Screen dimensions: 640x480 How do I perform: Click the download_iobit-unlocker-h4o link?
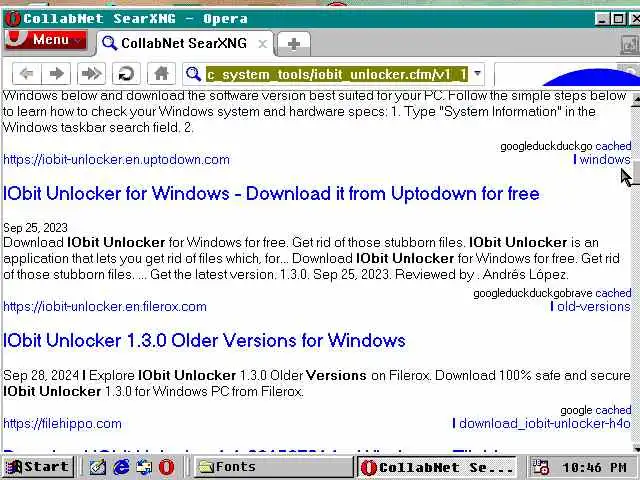545,424
